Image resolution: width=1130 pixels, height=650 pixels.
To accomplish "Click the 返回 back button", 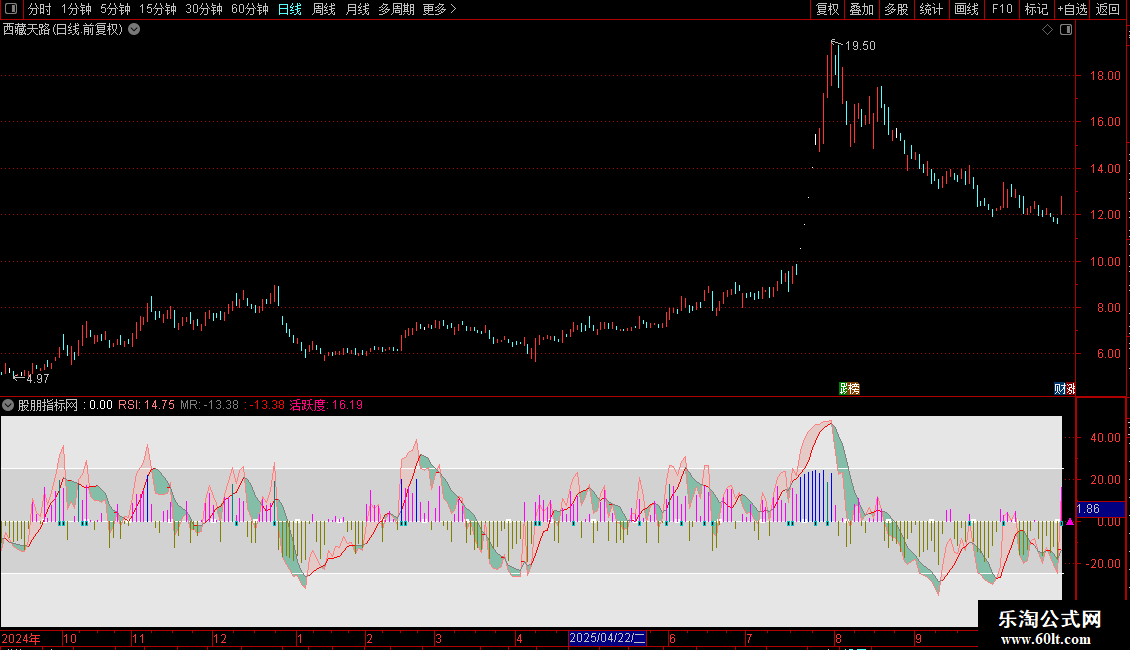I will [1108, 9].
